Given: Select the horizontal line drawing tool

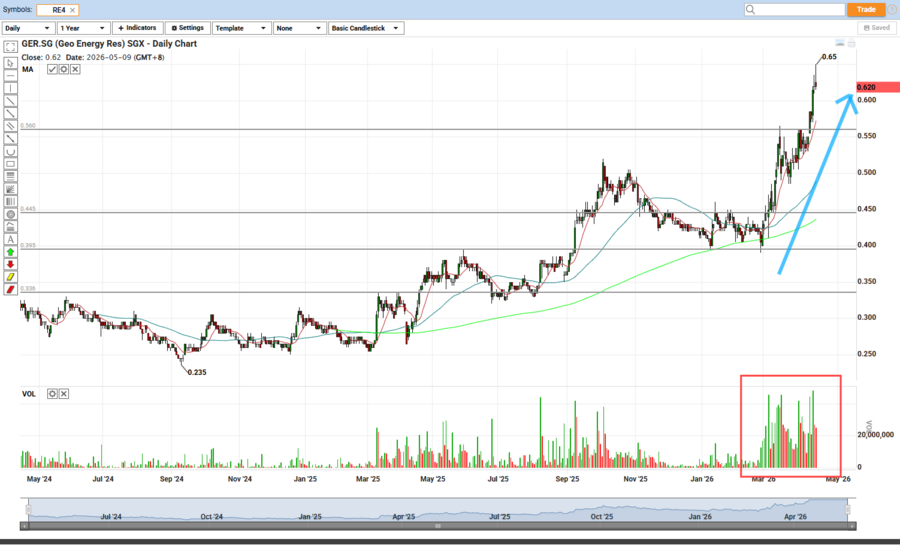Looking at the screenshot, I should pyautogui.click(x=10, y=75).
